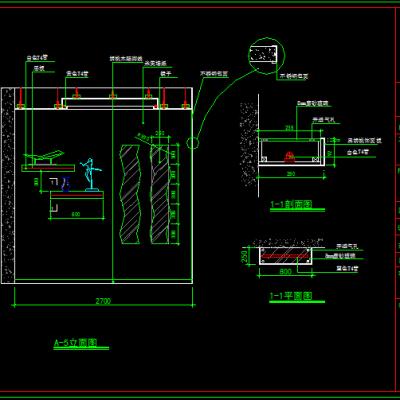Screen dimensions: 400x400
Task: Select the small callout circle on wall edge
Action: (x=192, y=143)
